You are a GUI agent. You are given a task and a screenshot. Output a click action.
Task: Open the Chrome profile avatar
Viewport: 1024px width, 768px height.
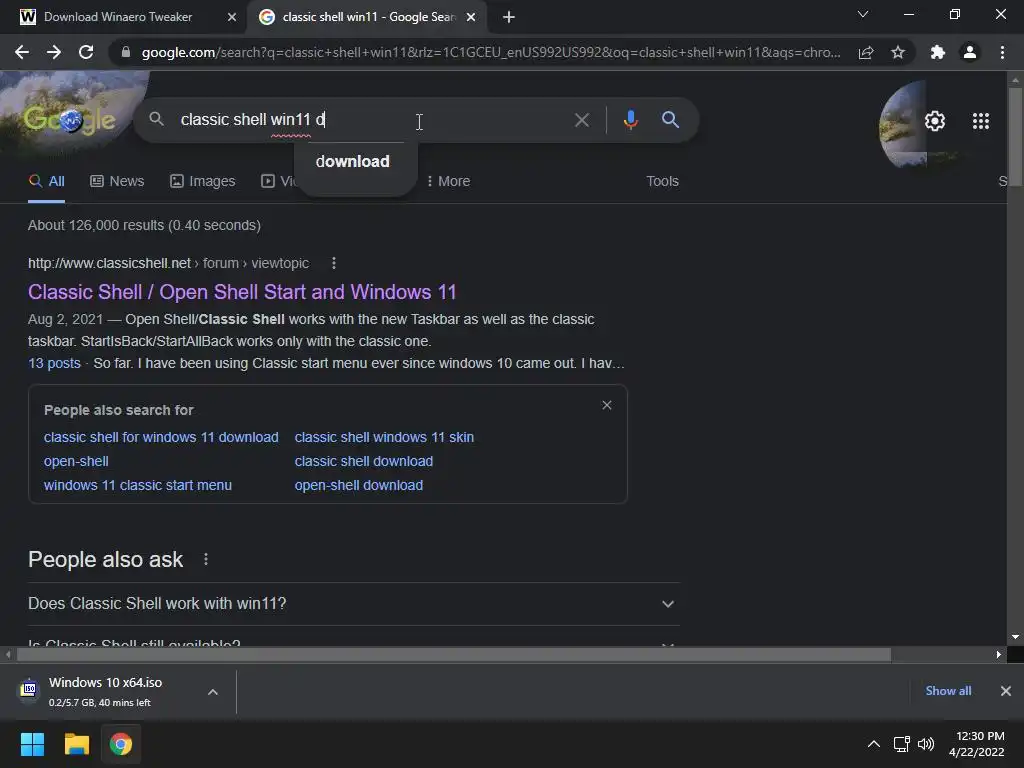(x=970, y=52)
